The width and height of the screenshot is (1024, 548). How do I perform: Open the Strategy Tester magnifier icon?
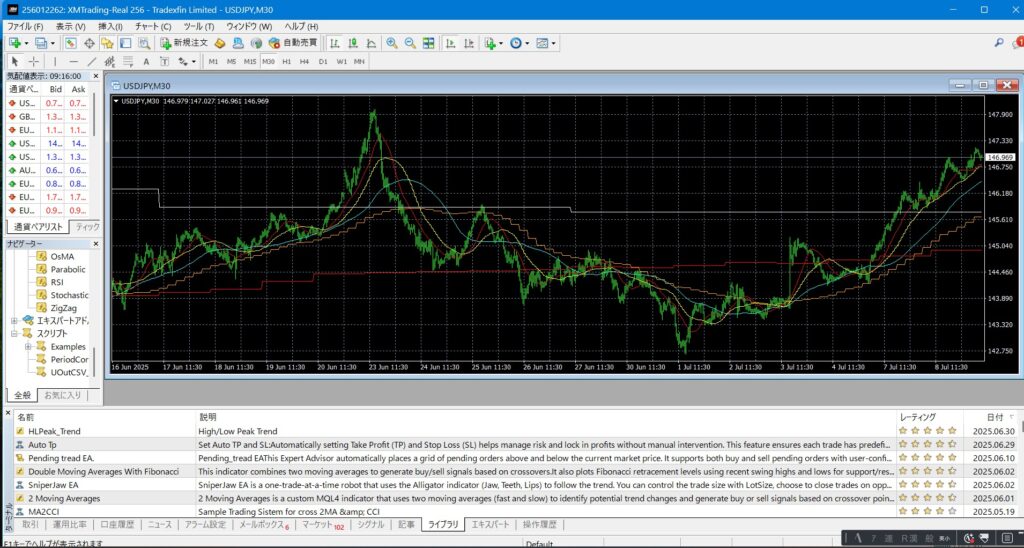coord(144,43)
